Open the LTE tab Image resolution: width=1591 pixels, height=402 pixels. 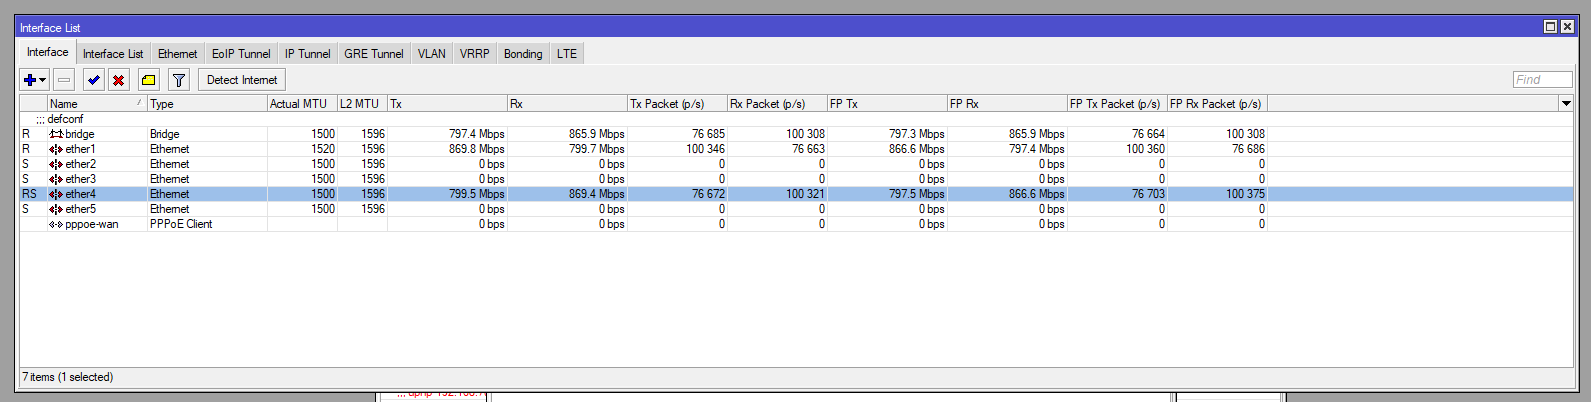[x=567, y=54]
